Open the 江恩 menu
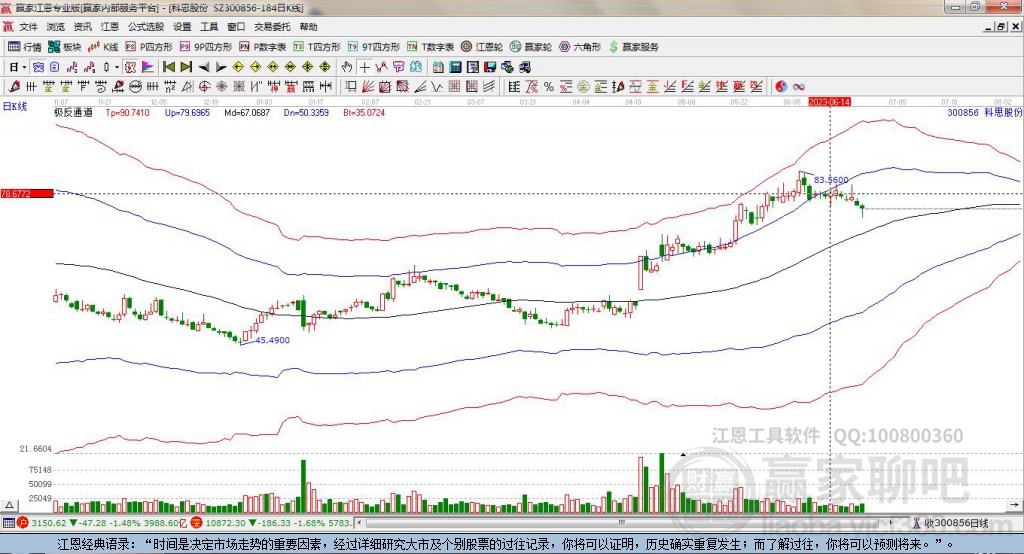Screen dimensions: 1024x554 pos(110,27)
